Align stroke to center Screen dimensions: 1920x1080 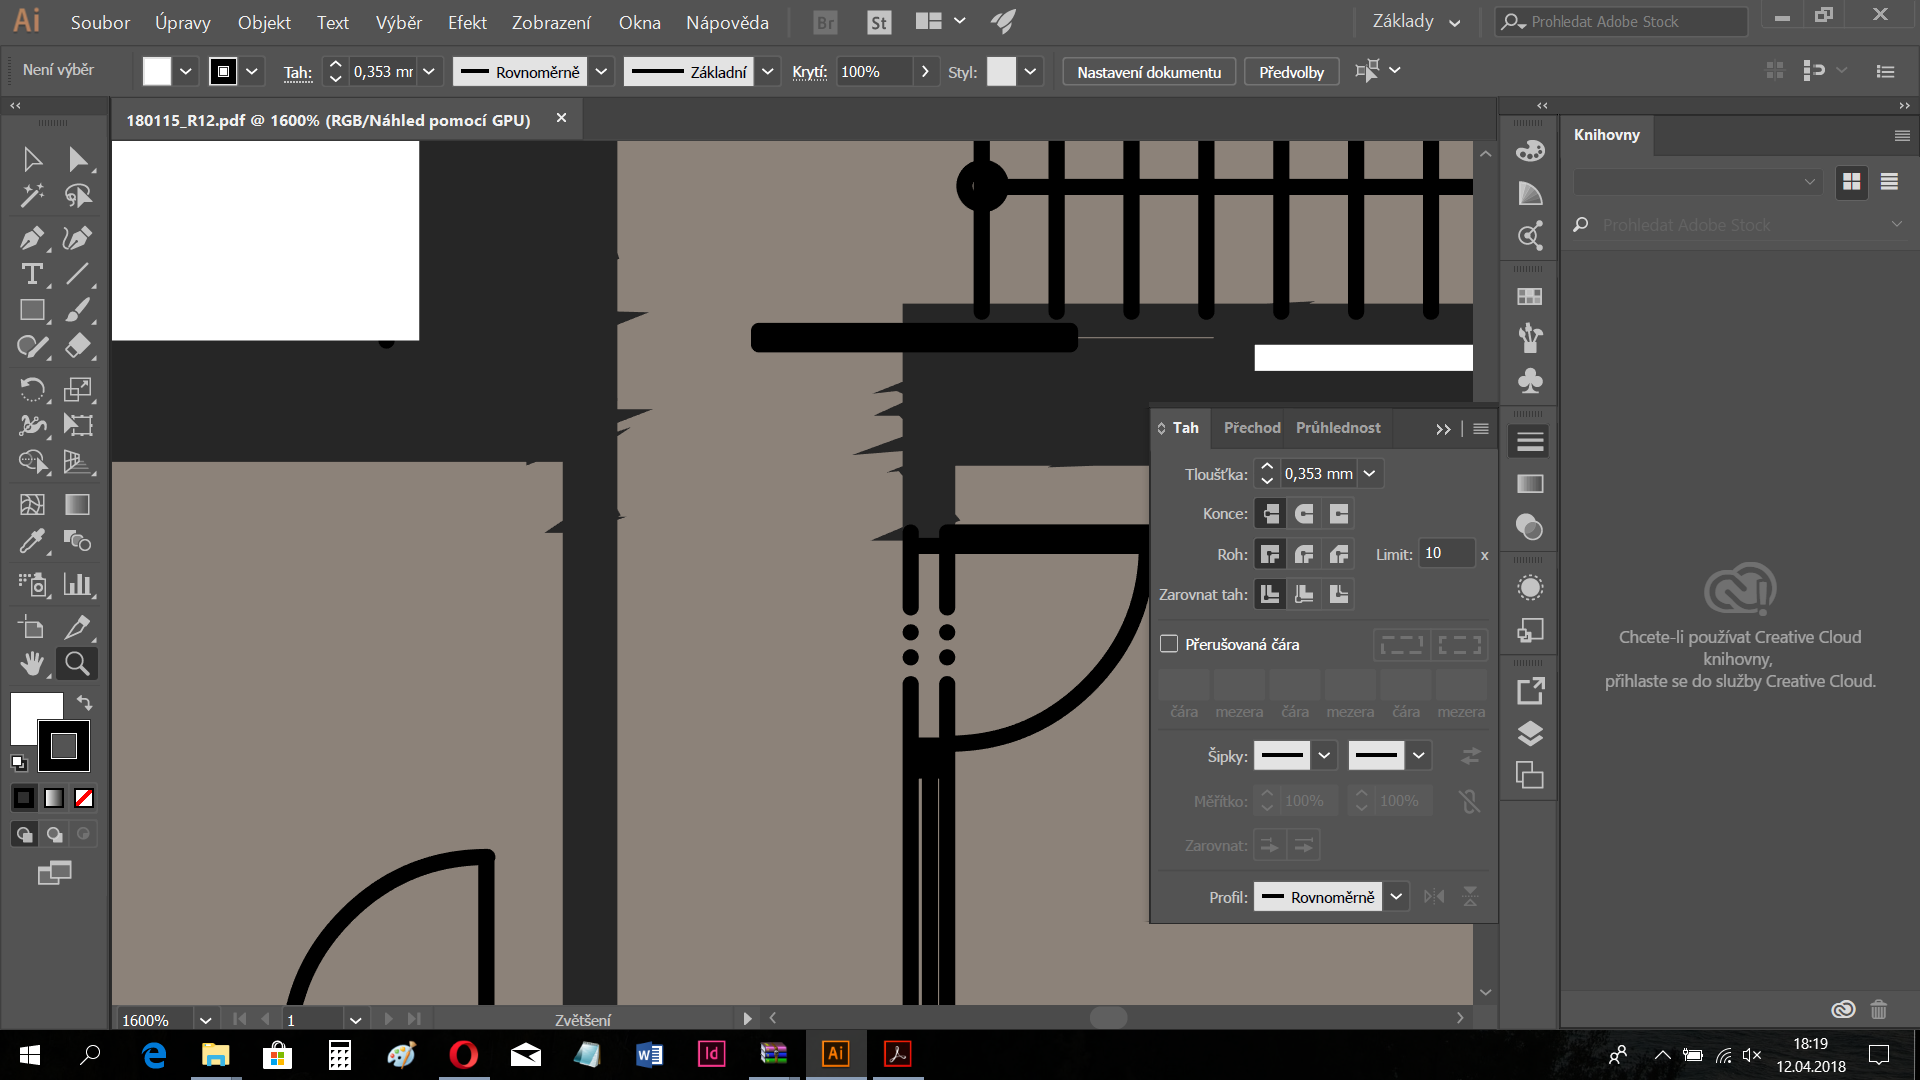coord(1270,594)
